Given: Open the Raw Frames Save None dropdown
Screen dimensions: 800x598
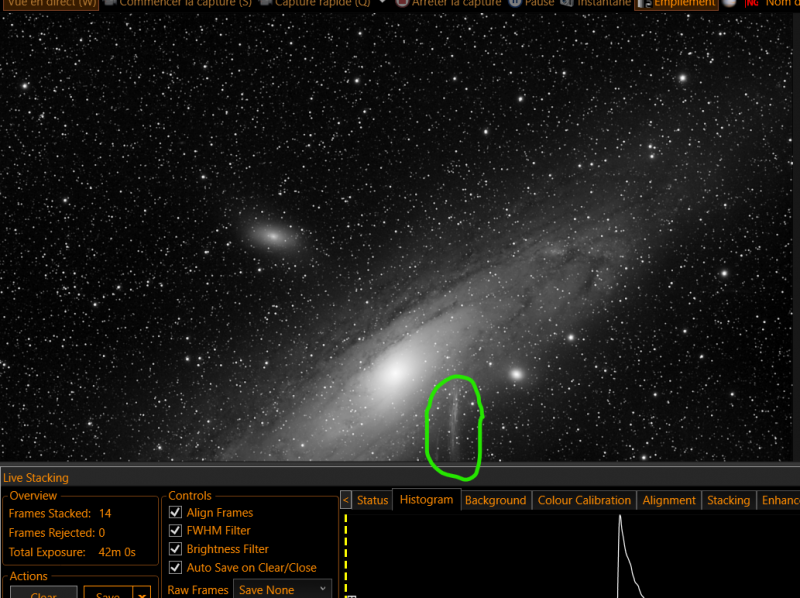Looking at the screenshot, I should [283, 589].
